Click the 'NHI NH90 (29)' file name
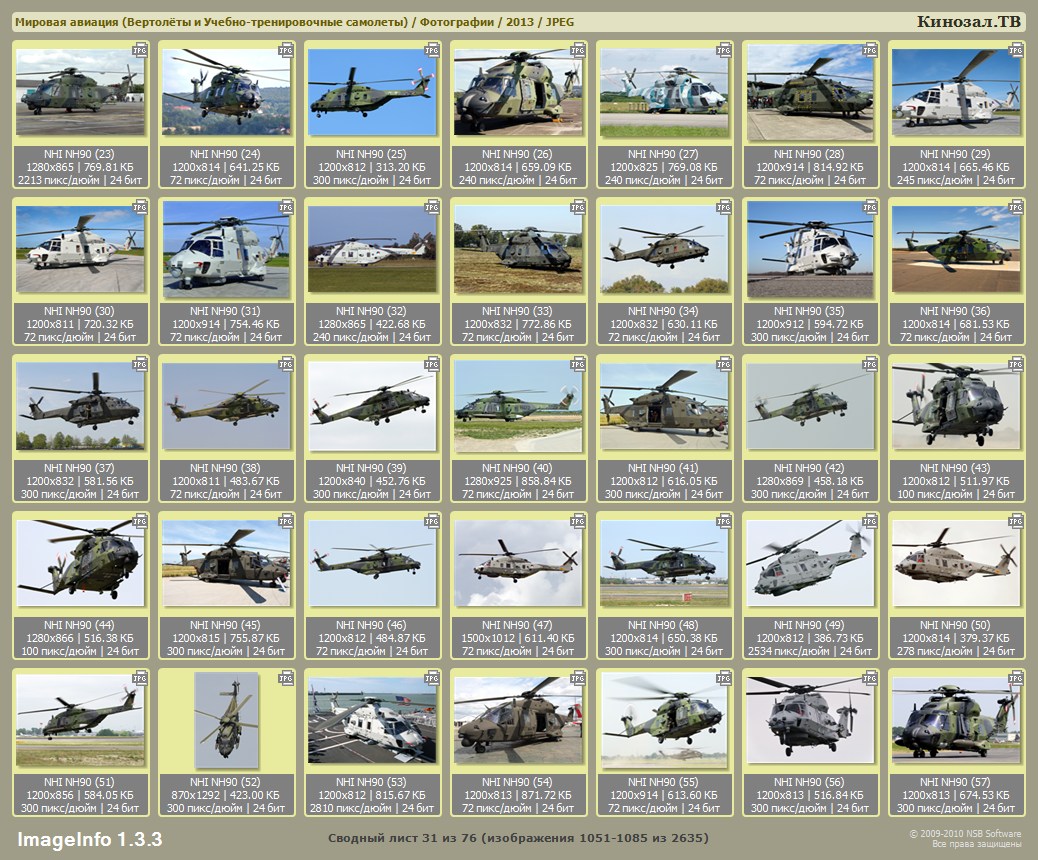The width and height of the screenshot is (1038, 860). point(955,154)
